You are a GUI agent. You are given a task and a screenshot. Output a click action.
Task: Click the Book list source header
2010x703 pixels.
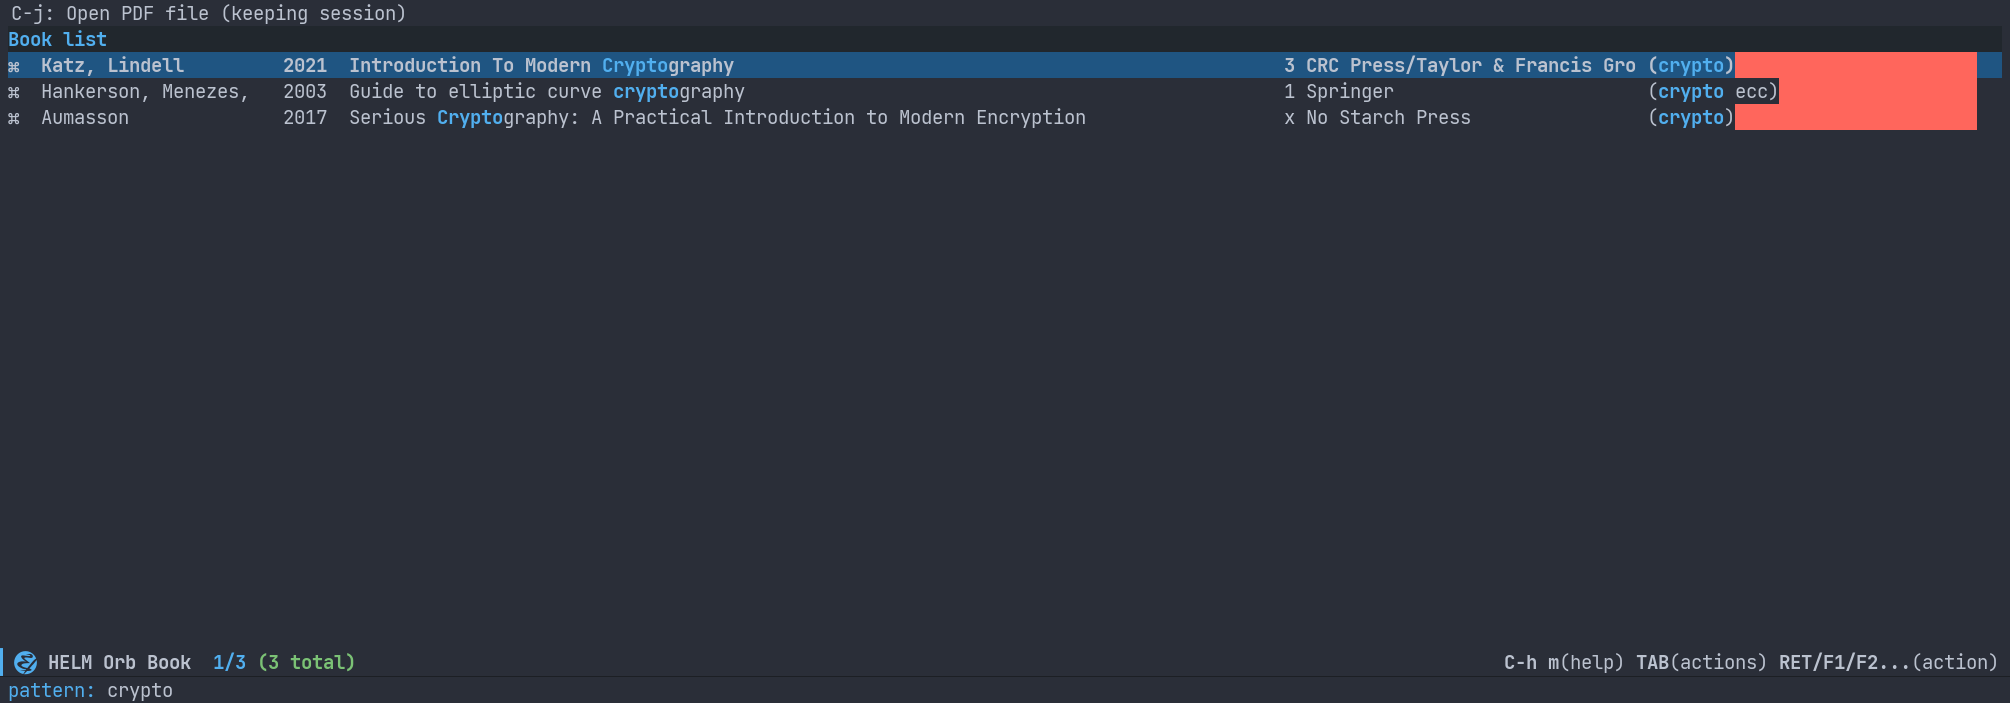[57, 39]
